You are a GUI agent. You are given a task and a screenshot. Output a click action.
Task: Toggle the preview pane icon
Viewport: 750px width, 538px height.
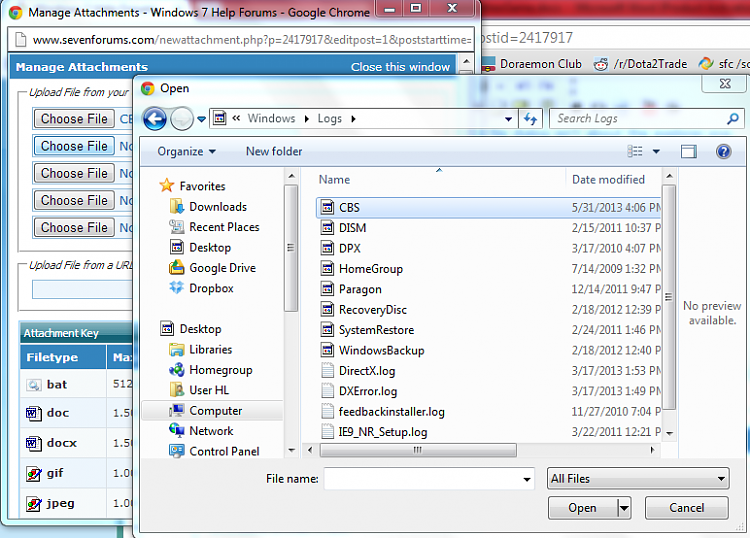pos(689,152)
